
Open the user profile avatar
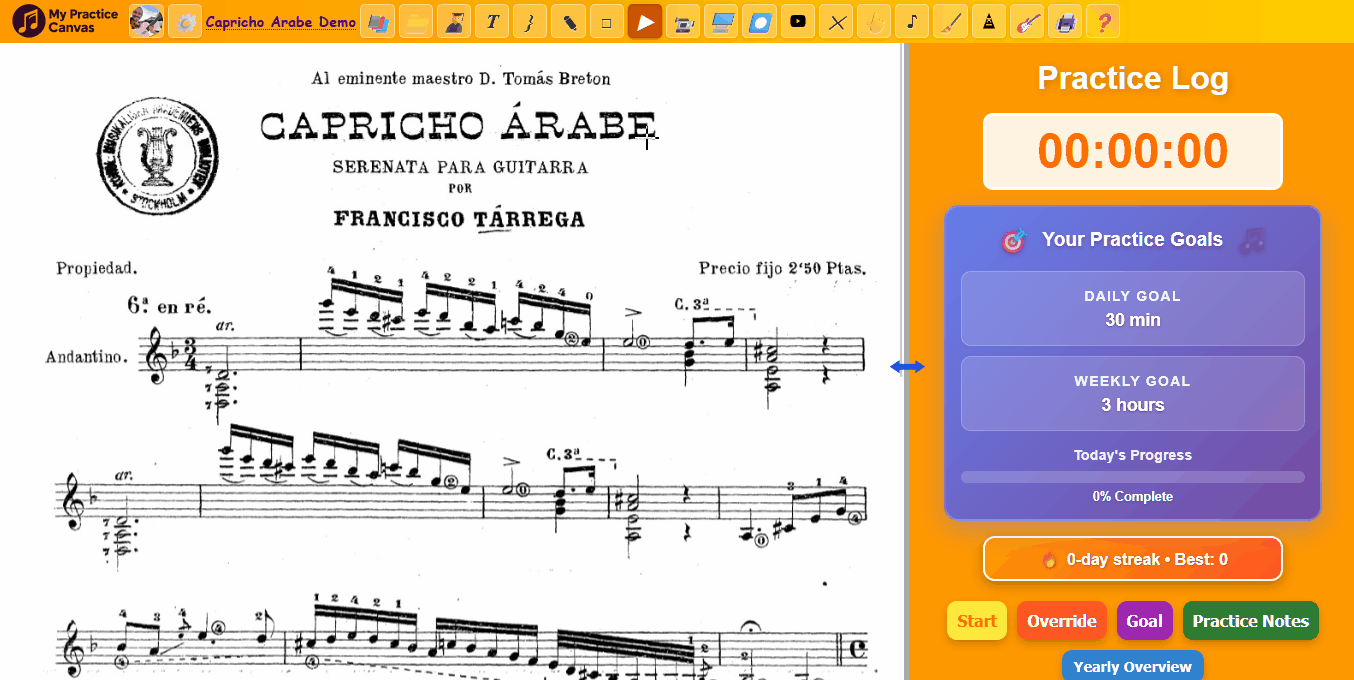point(146,21)
